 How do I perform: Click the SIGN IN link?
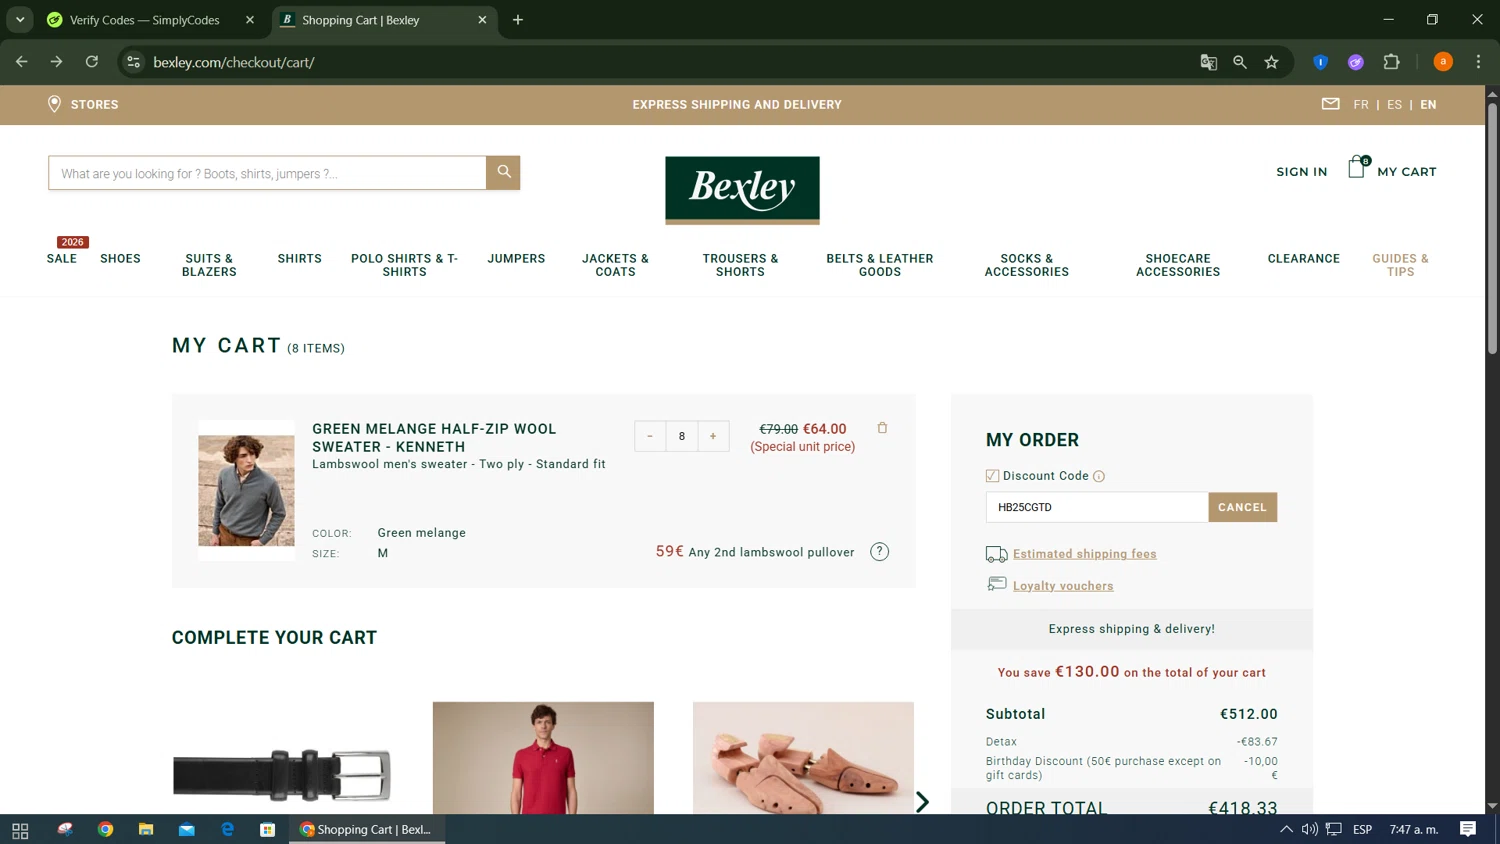(x=1301, y=172)
